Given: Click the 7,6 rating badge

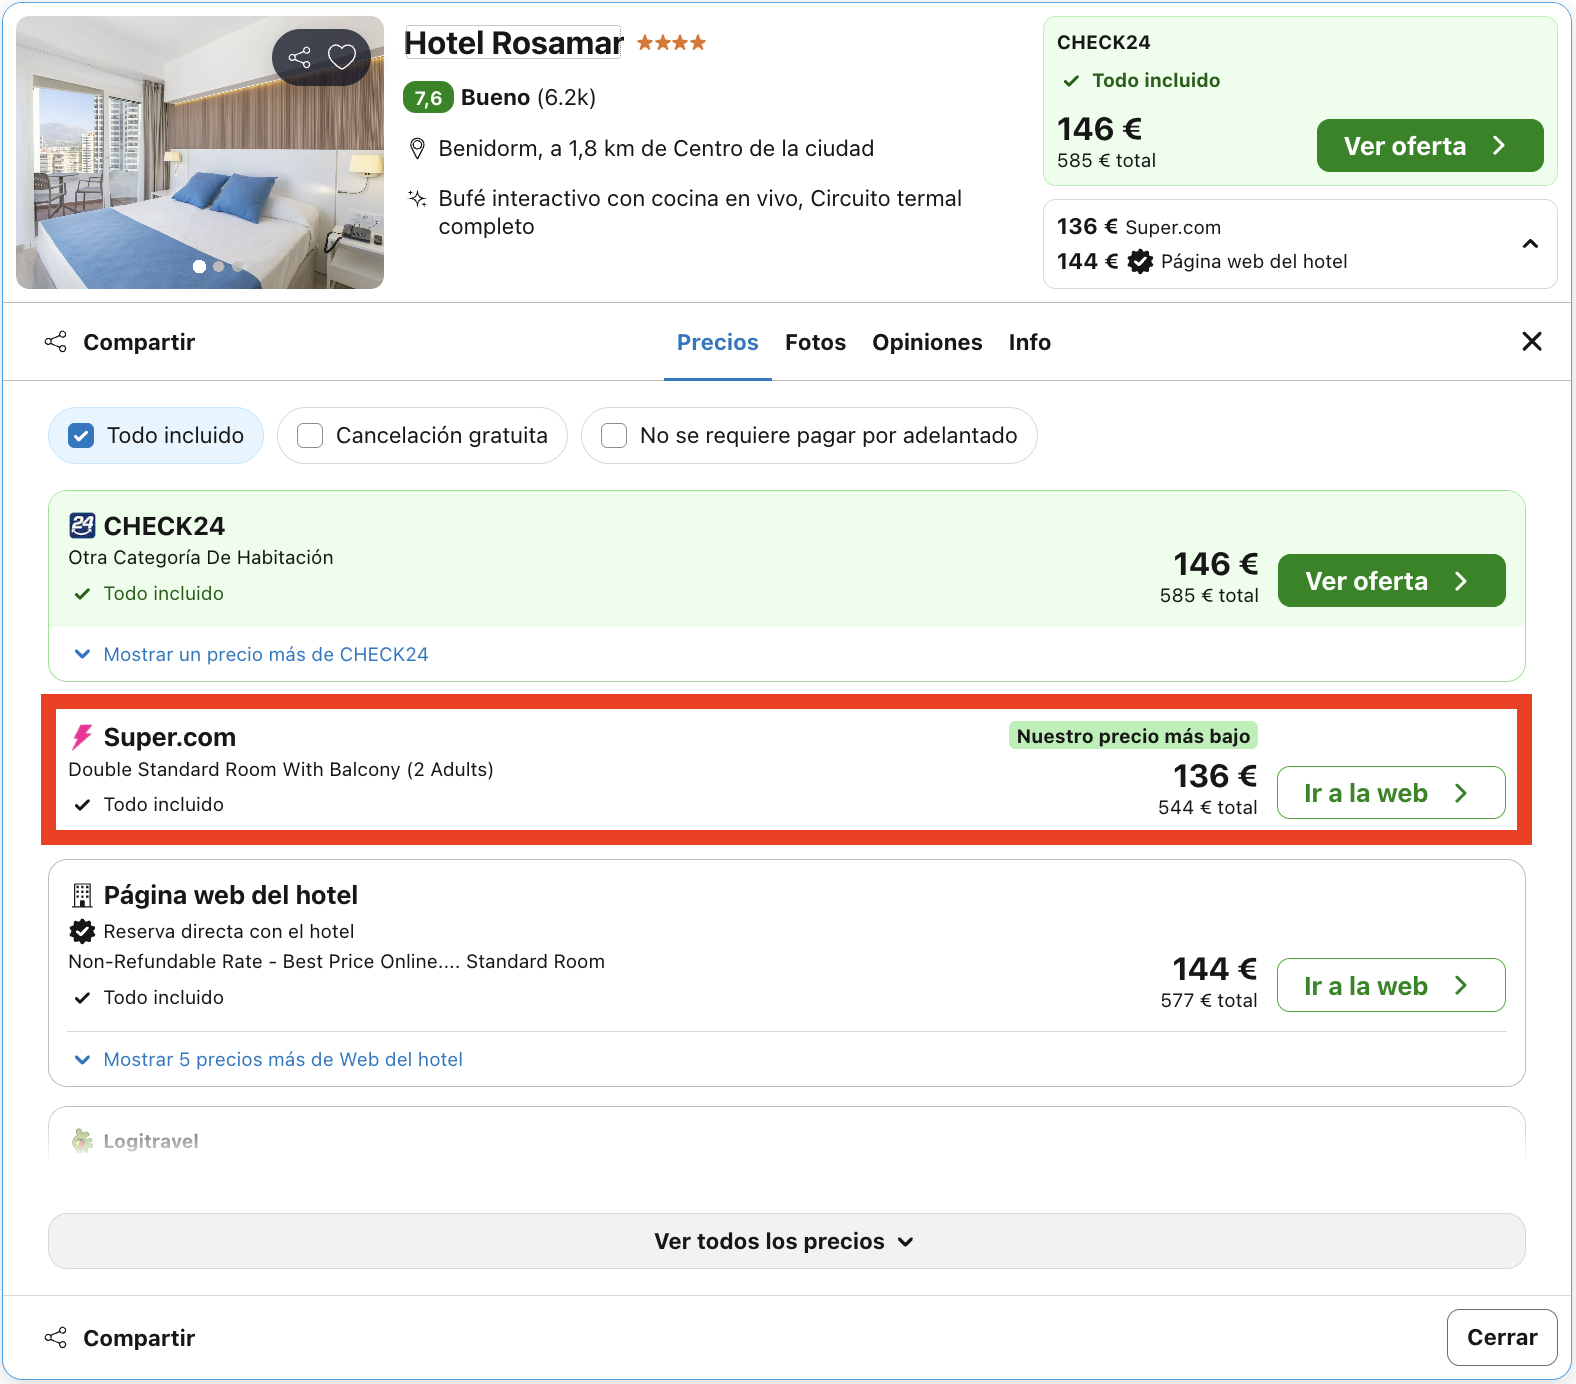Looking at the screenshot, I should (x=428, y=98).
